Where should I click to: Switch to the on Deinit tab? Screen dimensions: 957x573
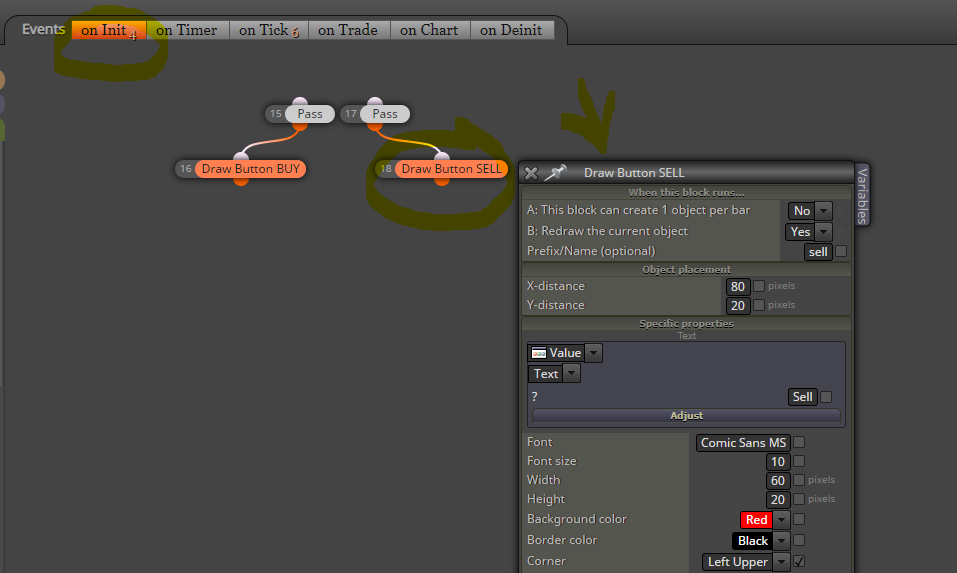coord(511,30)
